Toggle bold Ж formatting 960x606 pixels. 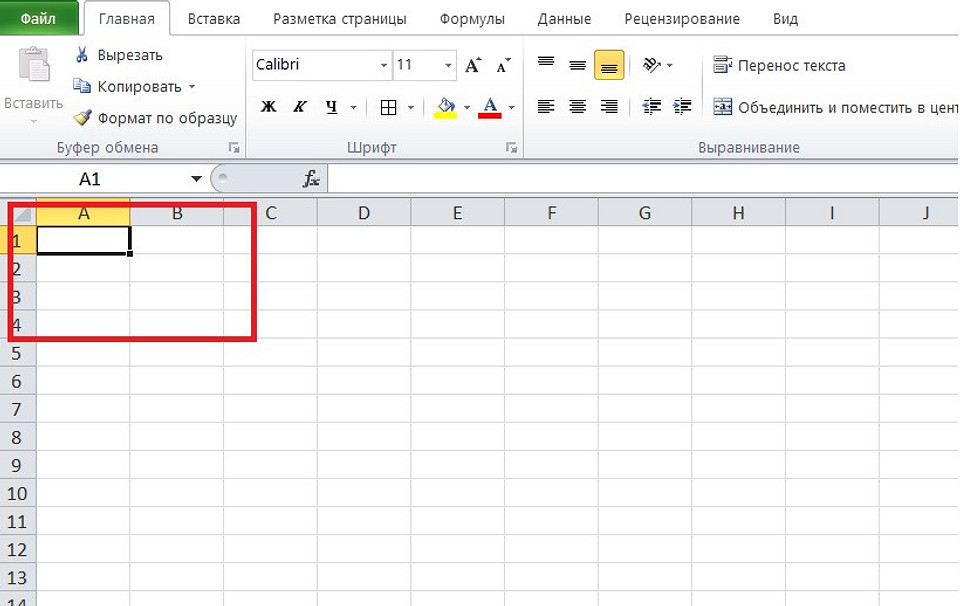(268, 107)
